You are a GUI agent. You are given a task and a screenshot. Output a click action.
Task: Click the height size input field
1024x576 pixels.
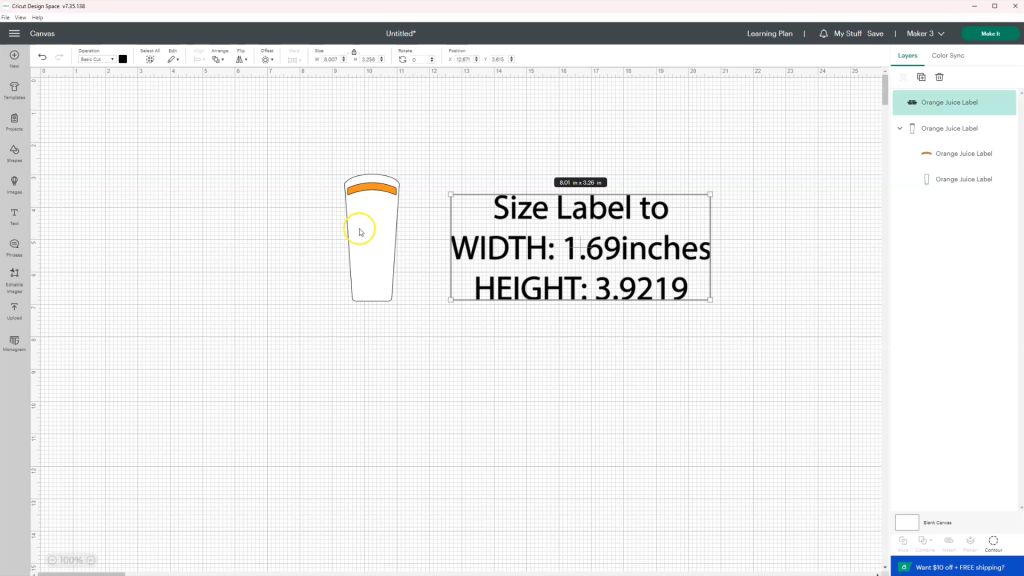370,59
